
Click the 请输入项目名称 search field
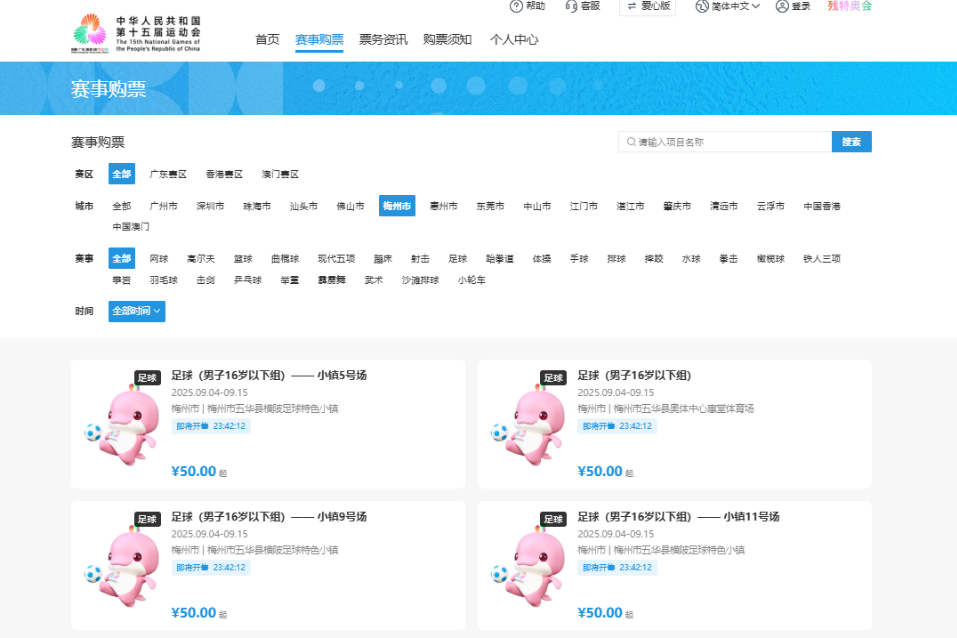pos(730,142)
